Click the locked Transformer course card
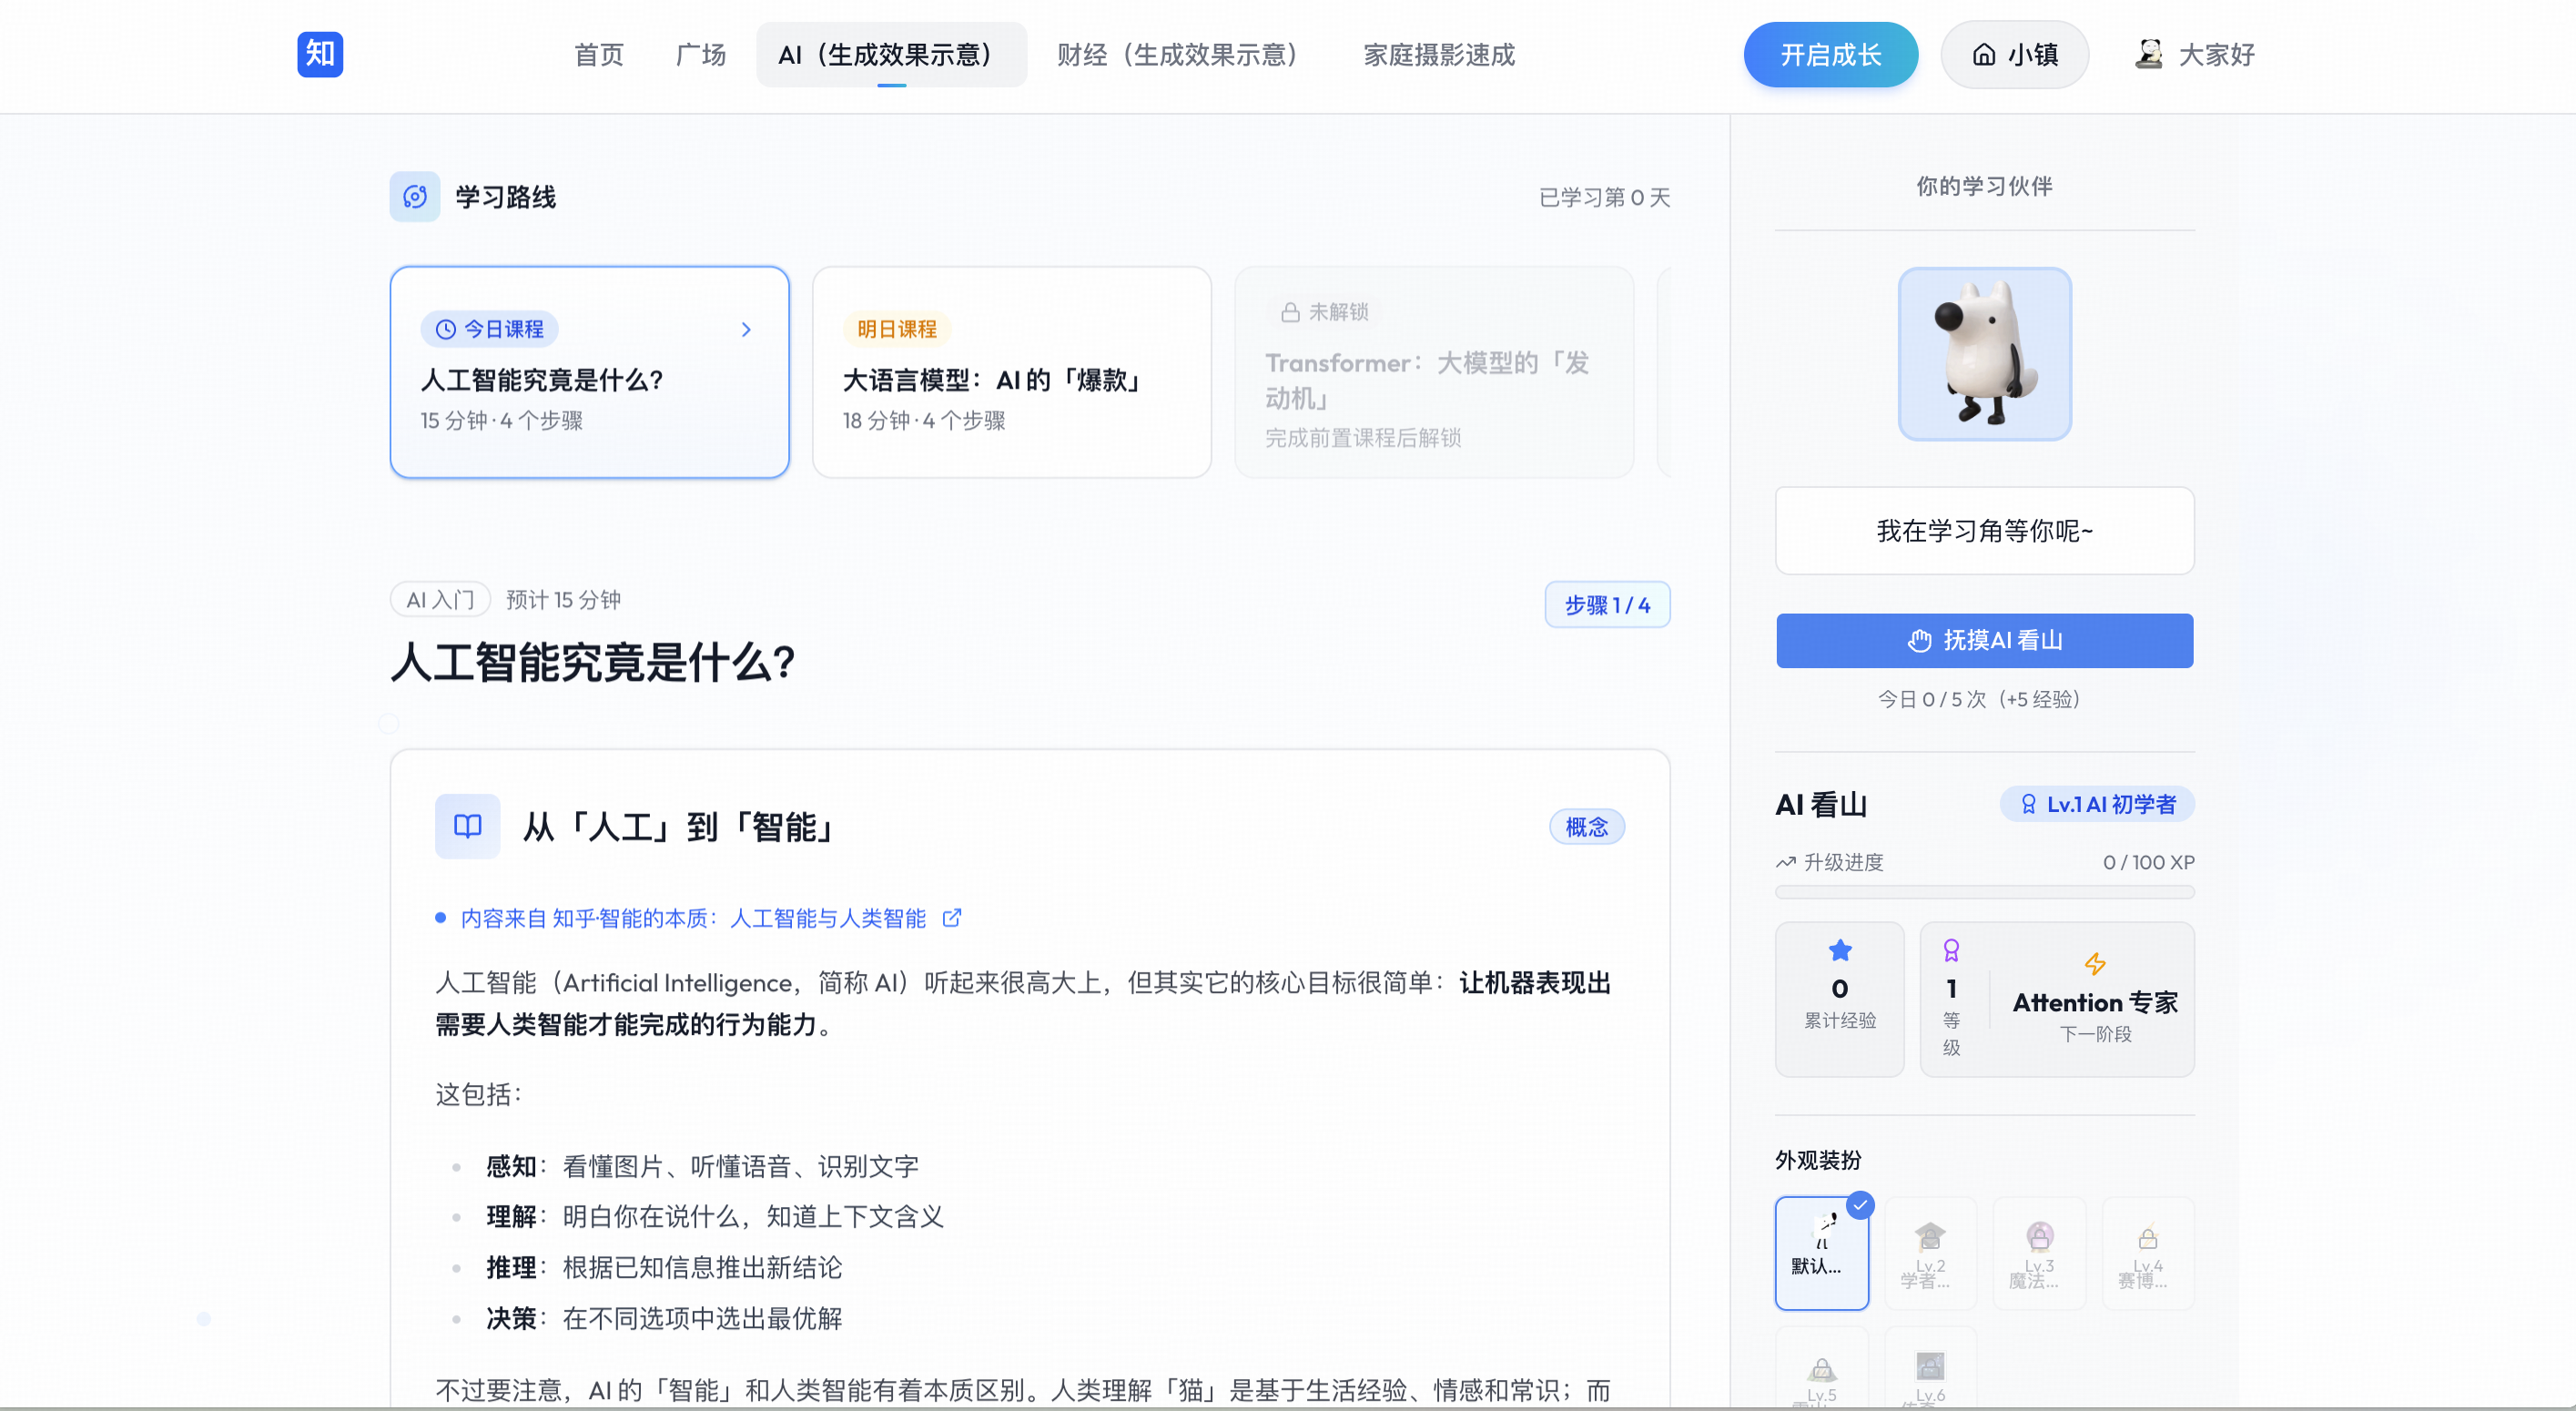Image resolution: width=2576 pixels, height=1411 pixels. coord(1434,372)
